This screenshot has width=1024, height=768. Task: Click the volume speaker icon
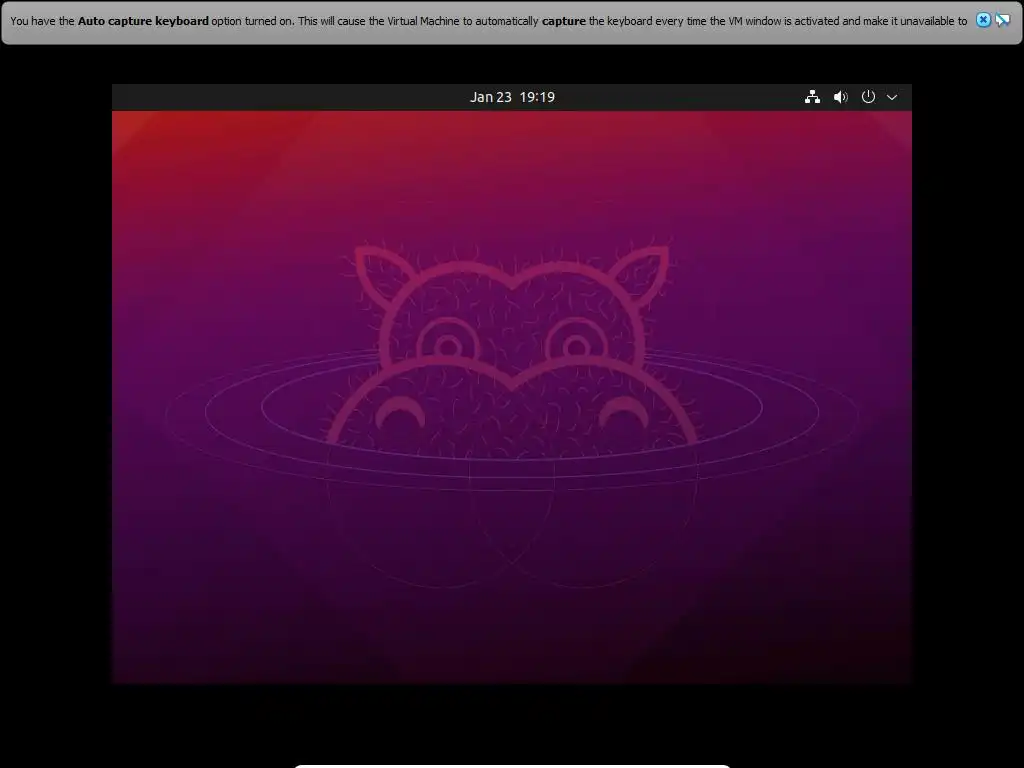[840, 97]
